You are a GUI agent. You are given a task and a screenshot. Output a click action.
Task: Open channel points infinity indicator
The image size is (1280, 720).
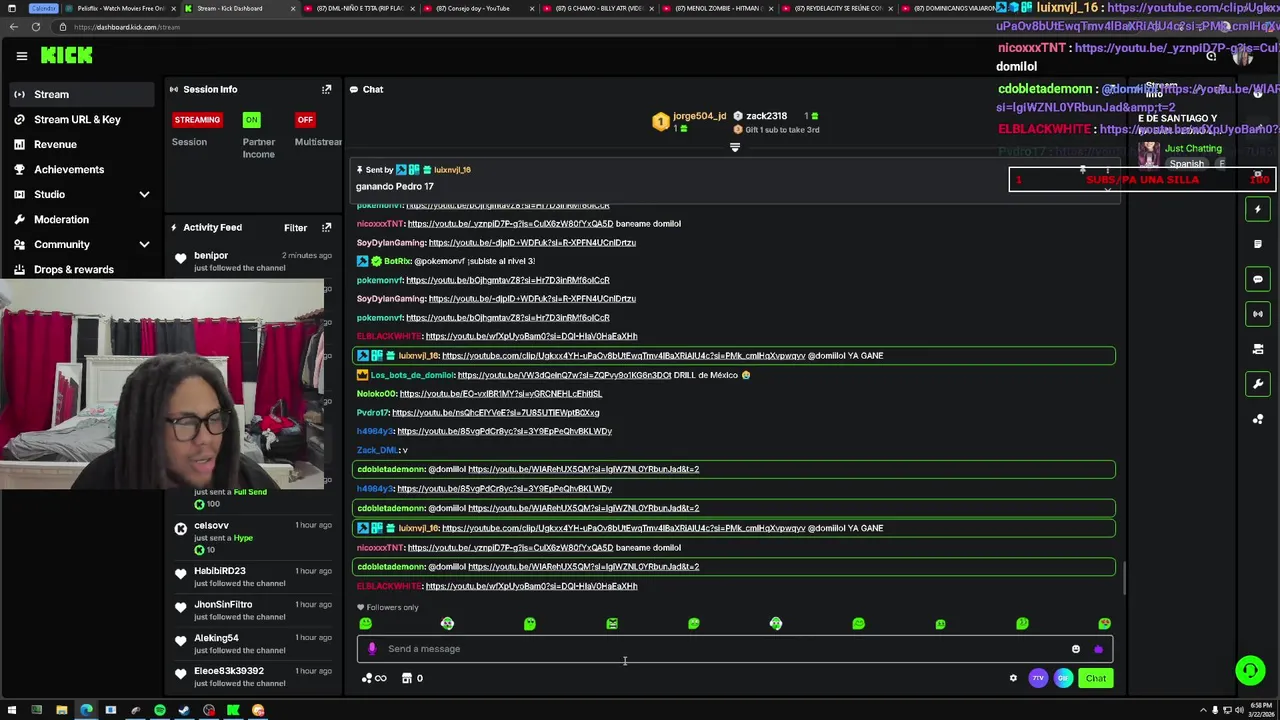tap(373, 678)
